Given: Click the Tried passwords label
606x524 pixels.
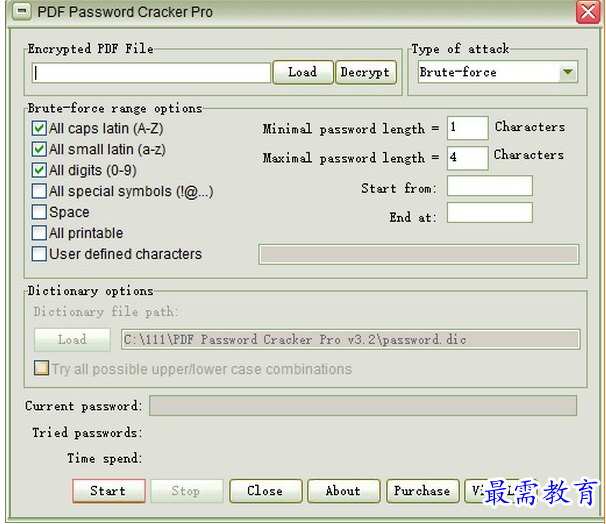Looking at the screenshot, I should click(87, 432).
